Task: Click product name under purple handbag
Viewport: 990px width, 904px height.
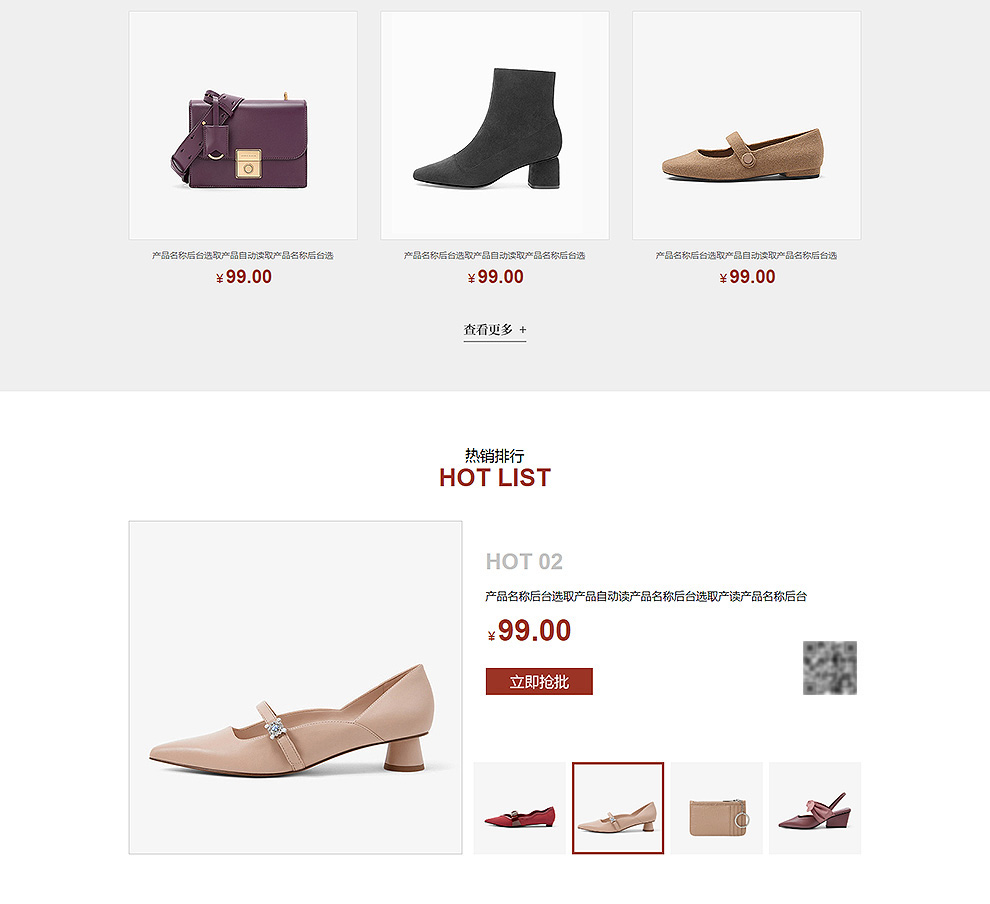Action: click(x=242, y=256)
